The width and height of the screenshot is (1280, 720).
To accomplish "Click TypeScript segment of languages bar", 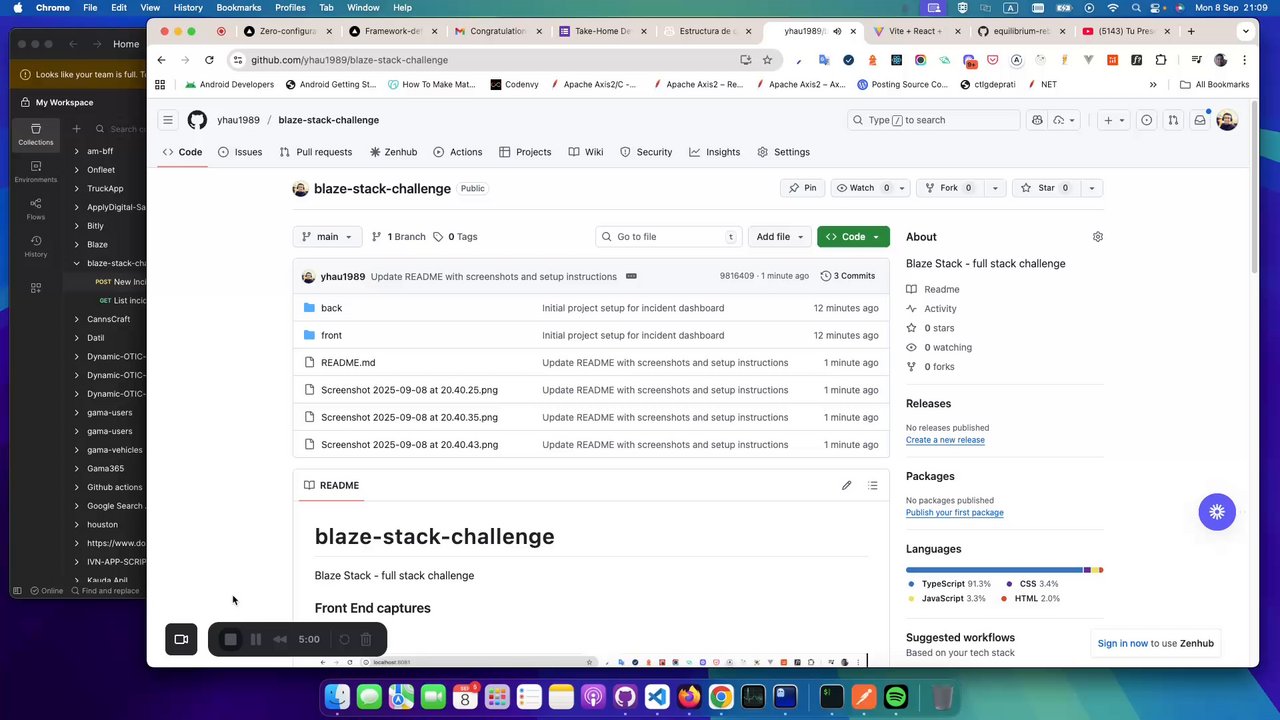I will click(994, 570).
